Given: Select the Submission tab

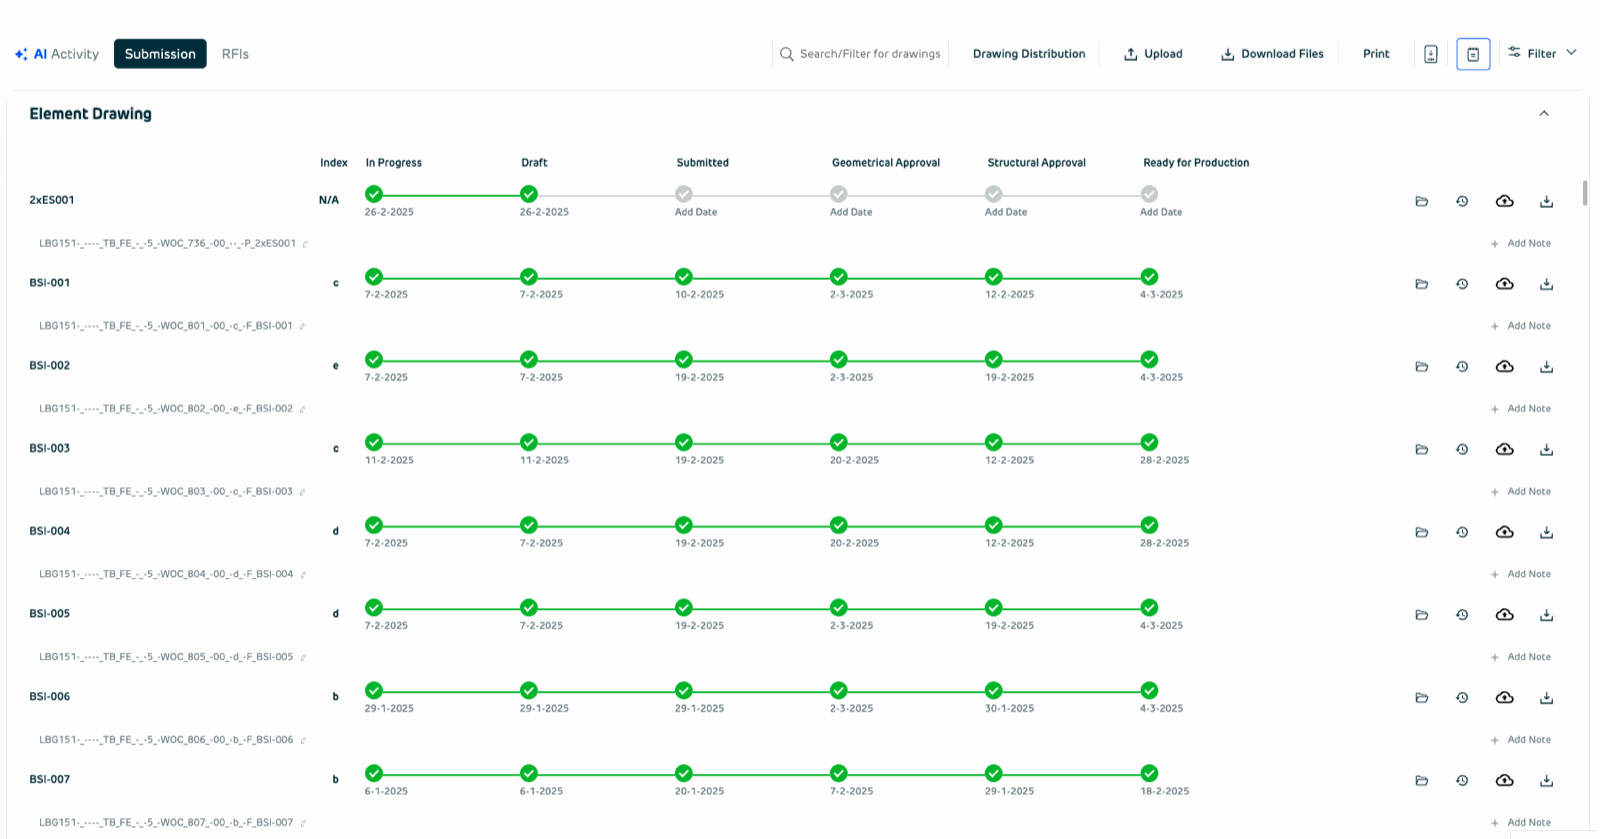Looking at the screenshot, I should 160,54.
